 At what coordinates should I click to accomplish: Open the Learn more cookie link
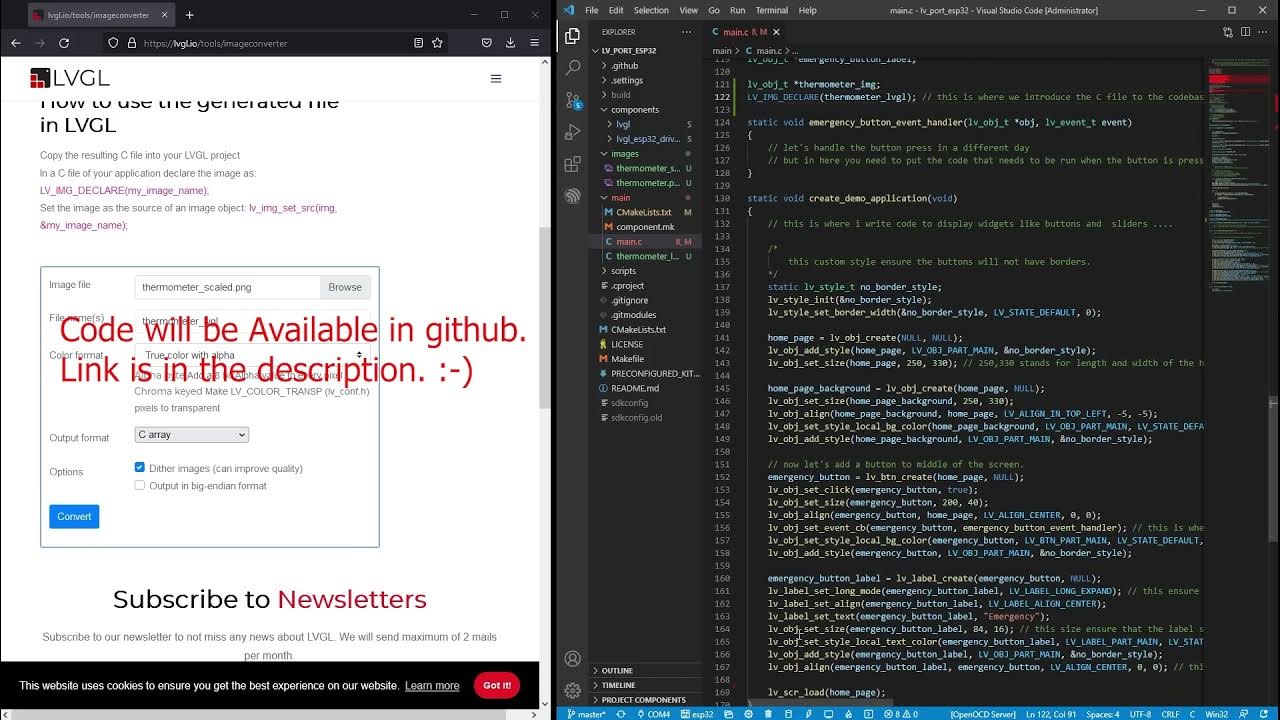(x=432, y=686)
